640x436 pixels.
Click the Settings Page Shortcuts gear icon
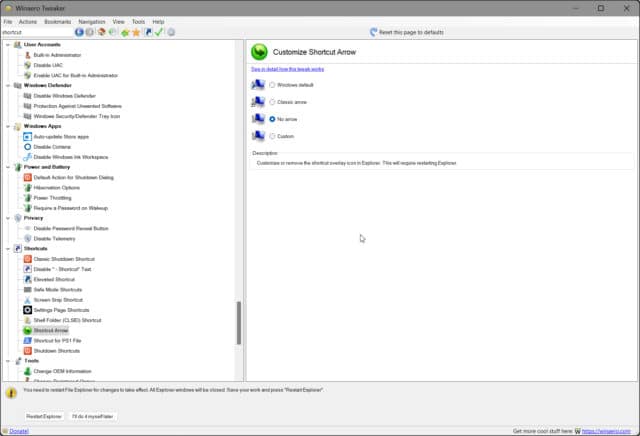[x=27, y=310]
